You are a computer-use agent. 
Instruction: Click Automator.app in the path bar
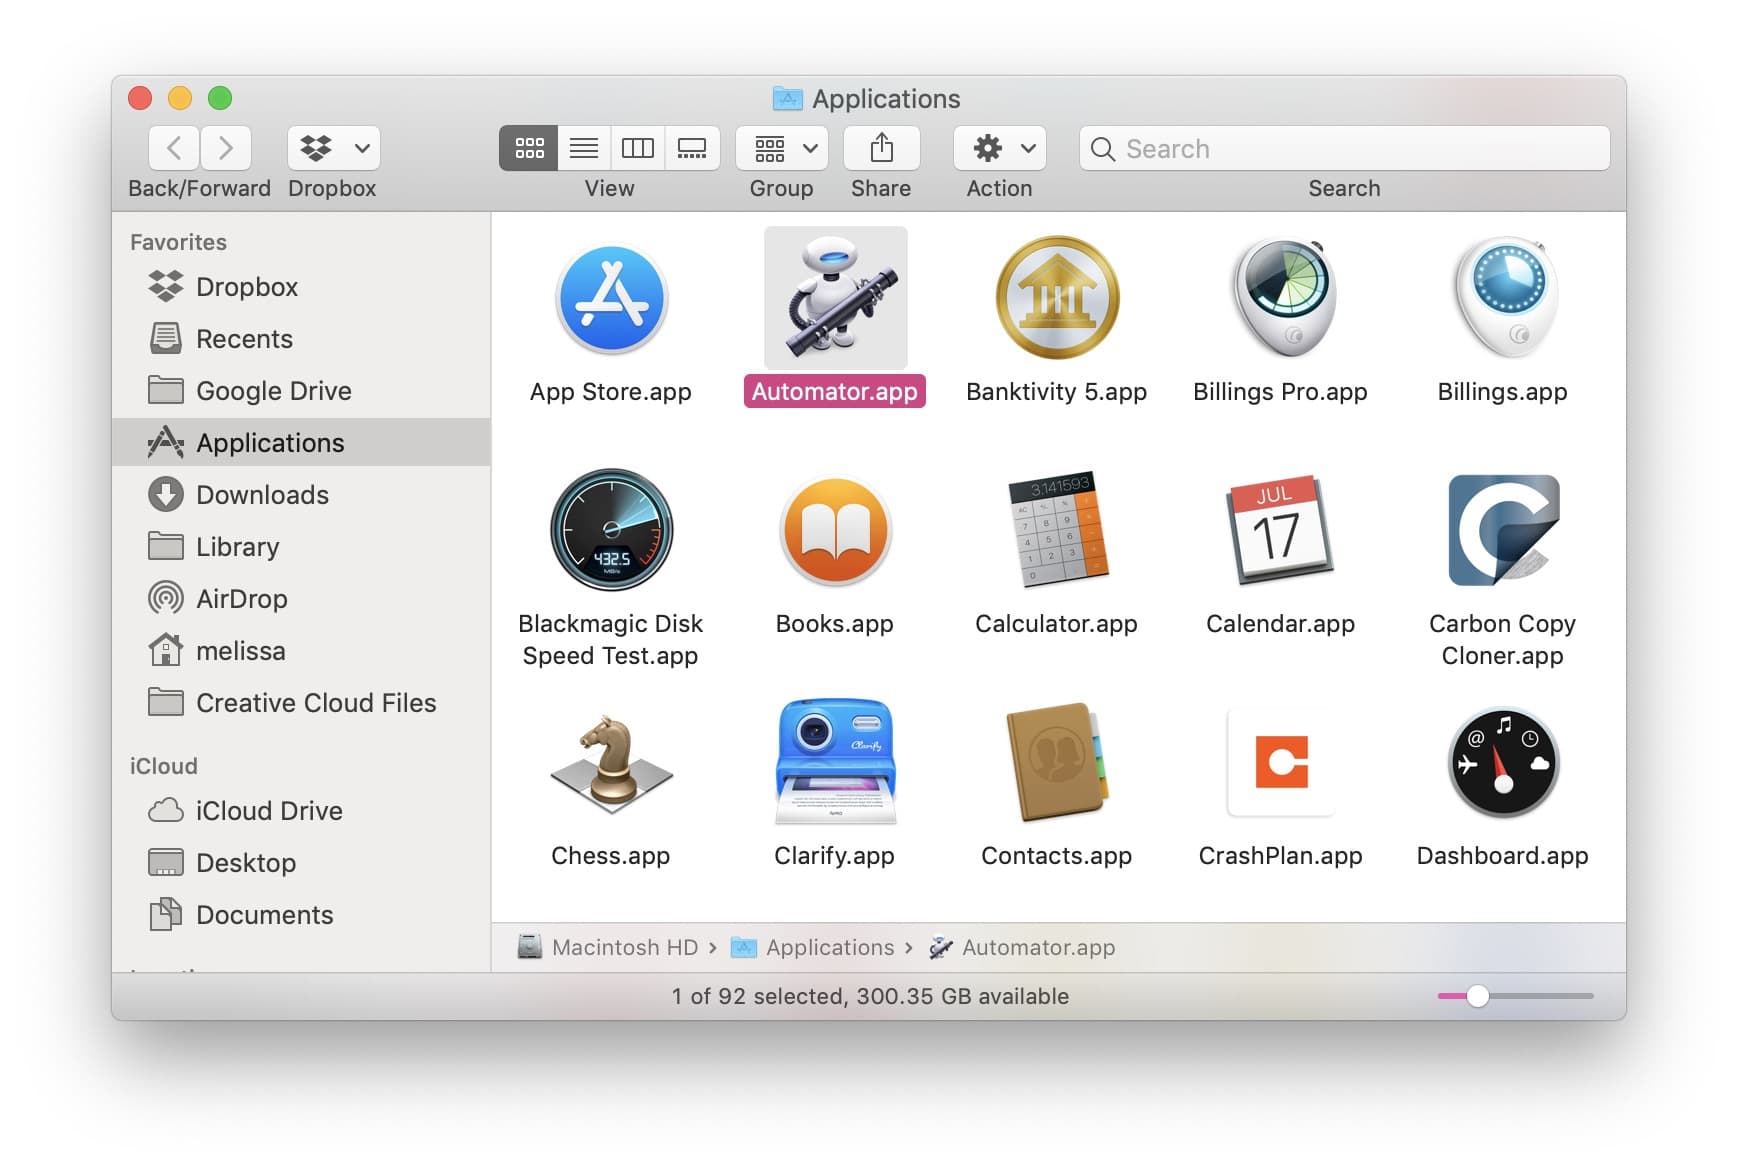pyautogui.click(x=1021, y=947)
